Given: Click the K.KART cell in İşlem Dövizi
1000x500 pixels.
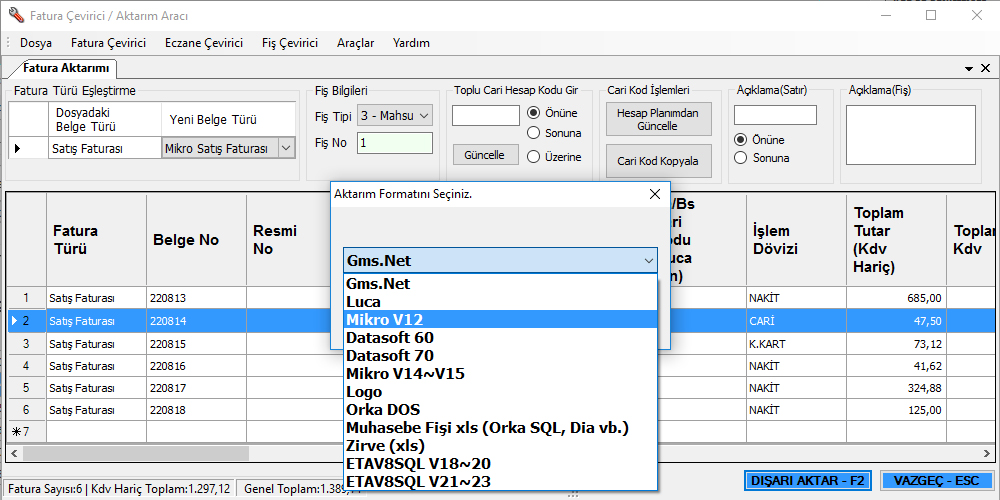Looking at the screenshot, I should [x=797, y=344].
